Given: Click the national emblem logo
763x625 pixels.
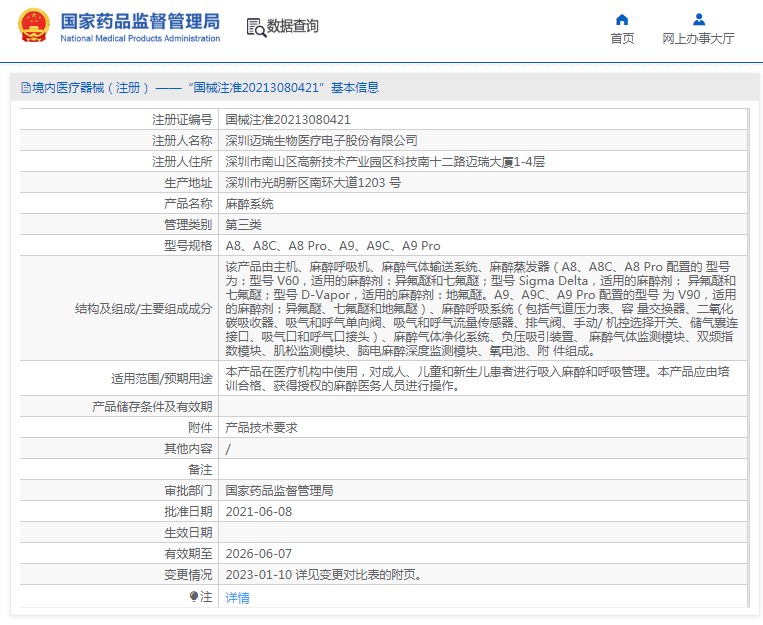Looking at the screenshot, I should (32, 27).
